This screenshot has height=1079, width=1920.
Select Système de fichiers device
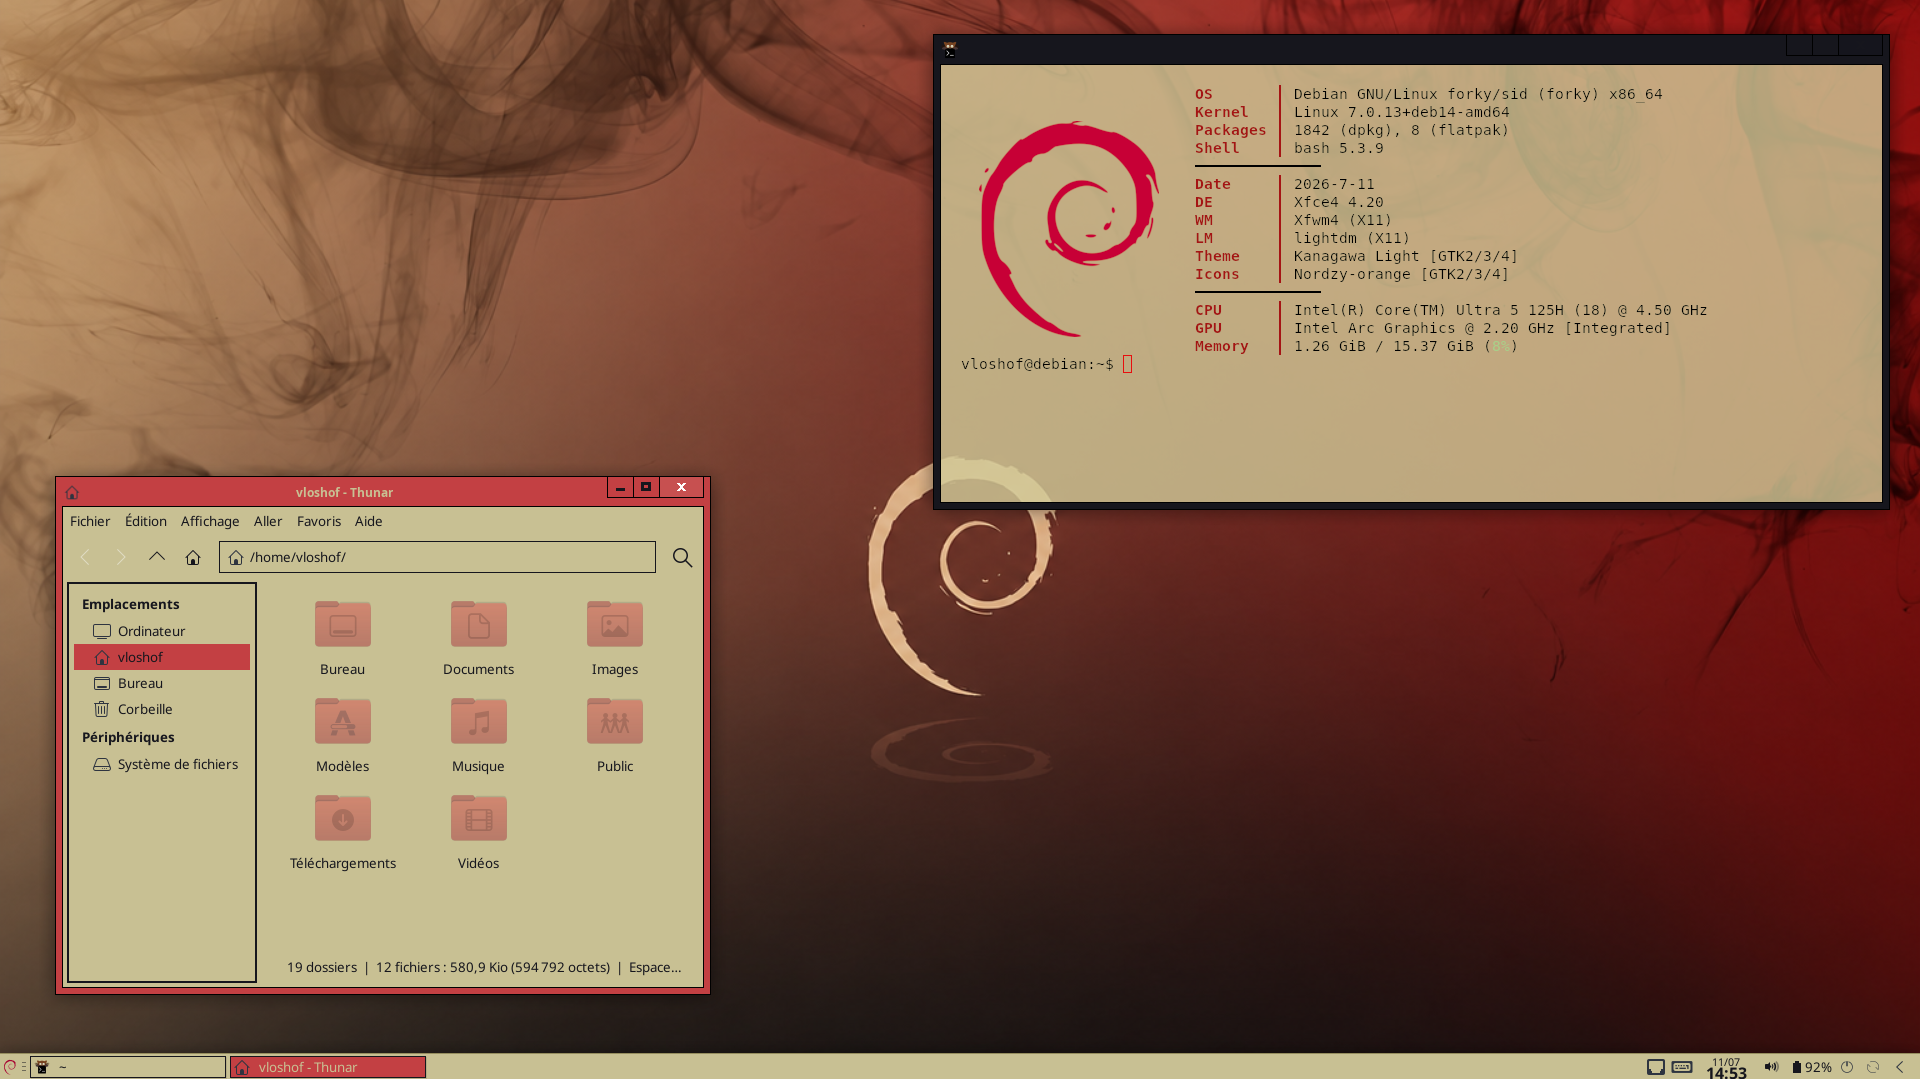click(162, 764)
